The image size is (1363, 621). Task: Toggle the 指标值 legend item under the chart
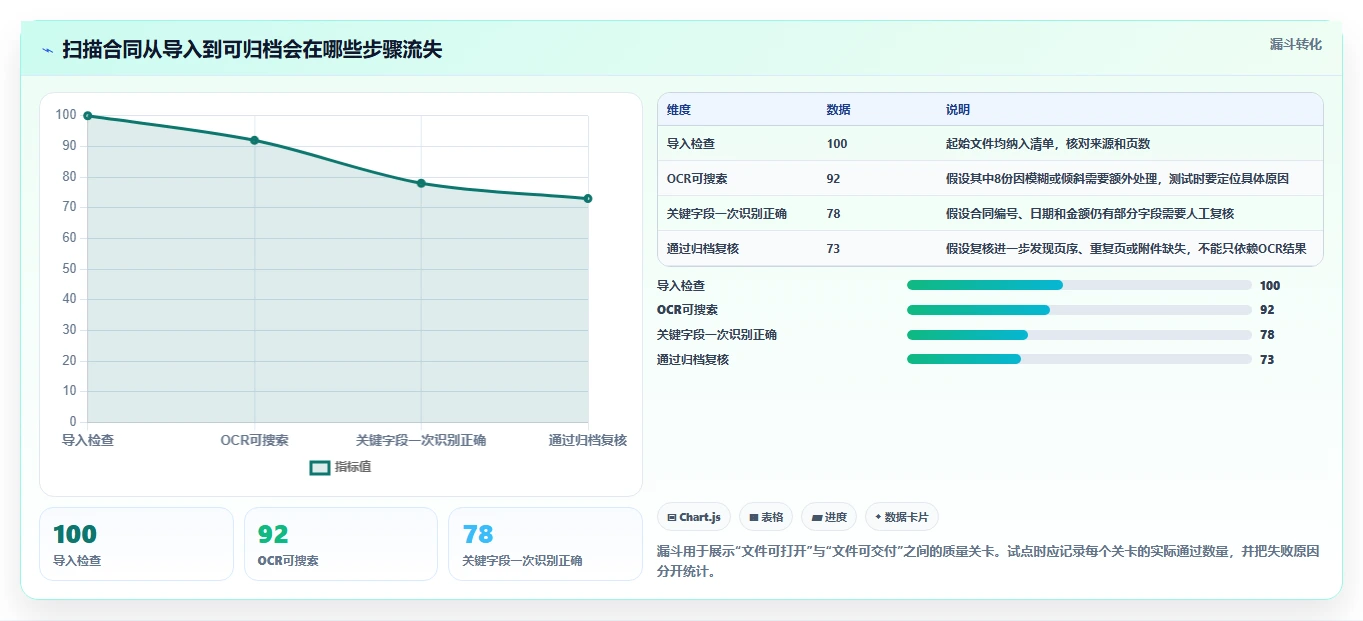coord(340,467)
